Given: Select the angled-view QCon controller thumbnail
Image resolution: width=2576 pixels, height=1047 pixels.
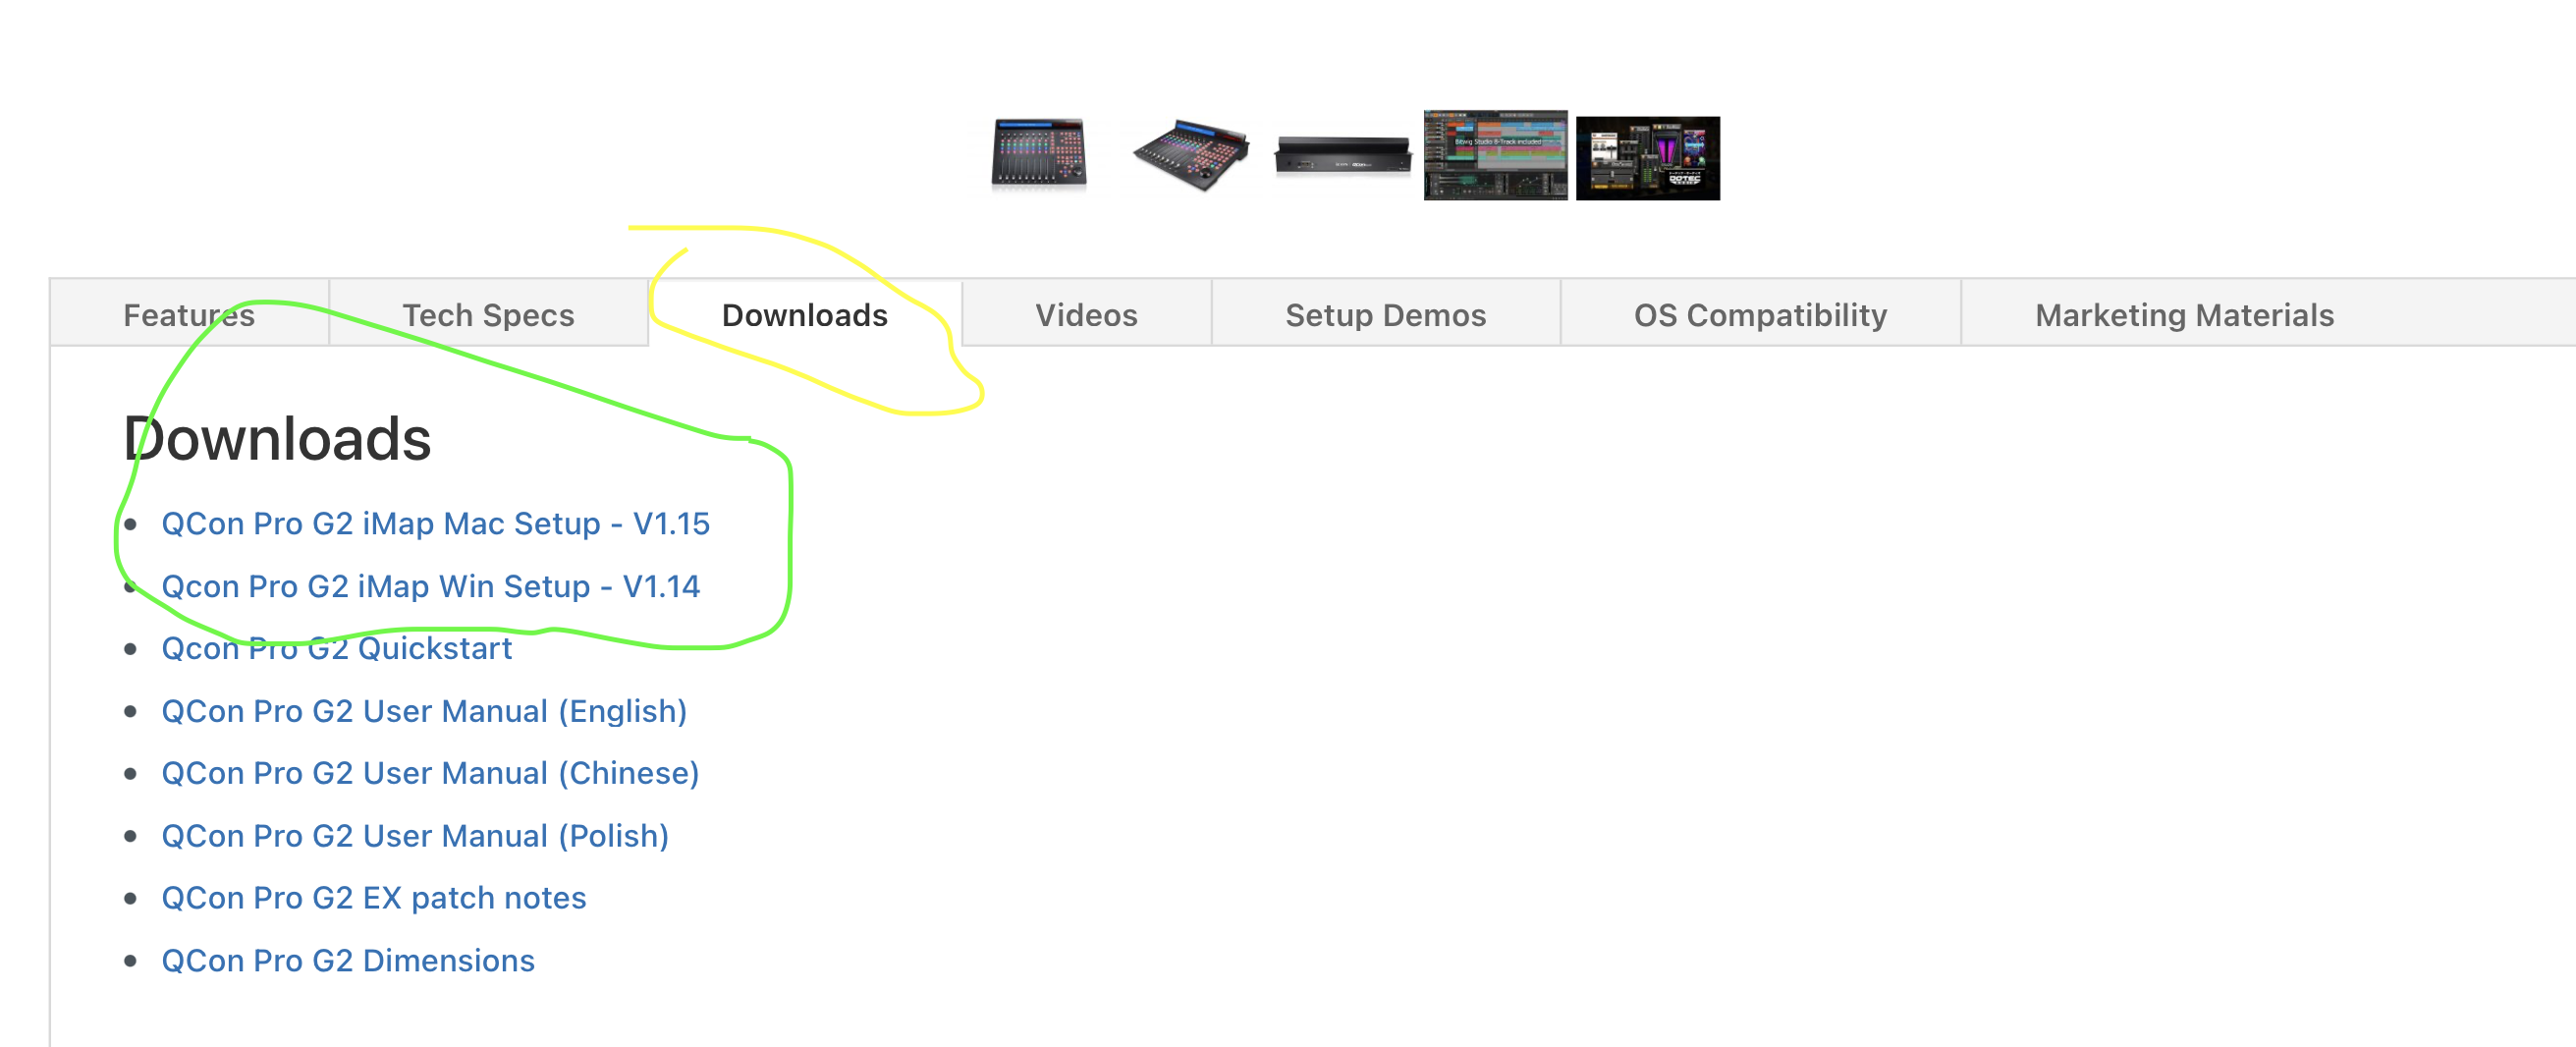Looking at the screenshot, I should [x=1191, y=155].
